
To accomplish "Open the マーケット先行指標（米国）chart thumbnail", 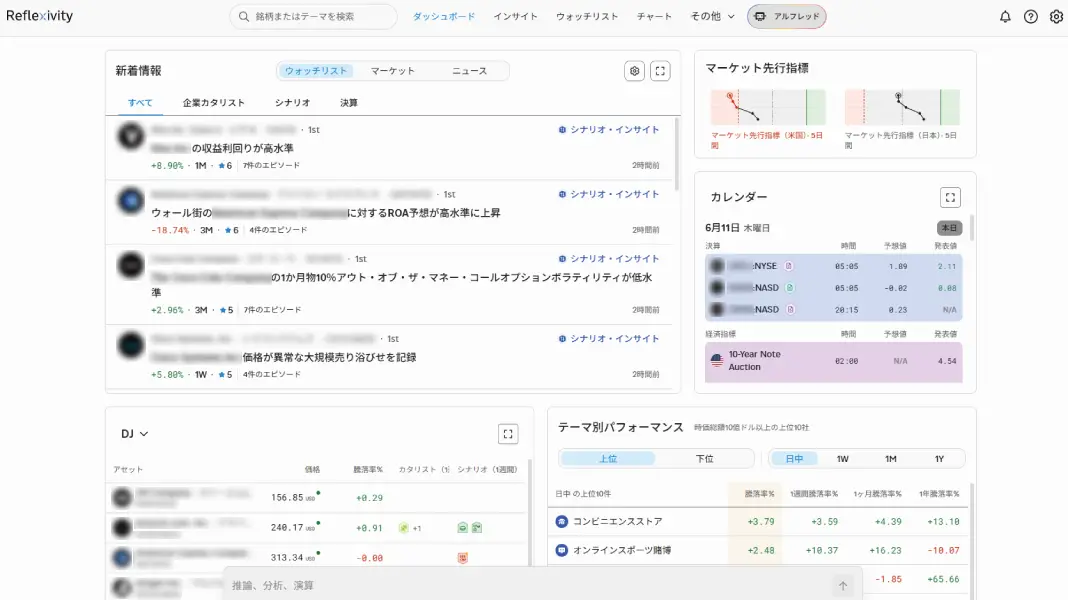I will [768, 107].
